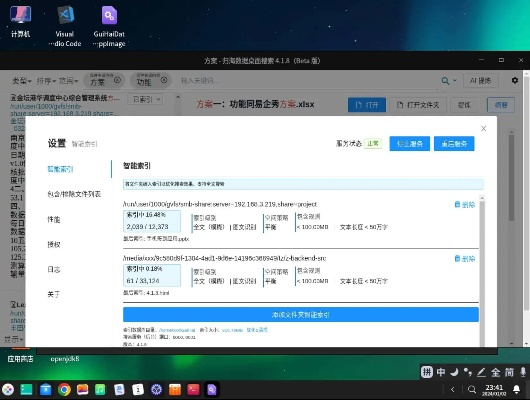Open the orange archive manager taskbar icon
The height and width of the screenshot is (400, 530).
tap(175, 390)
